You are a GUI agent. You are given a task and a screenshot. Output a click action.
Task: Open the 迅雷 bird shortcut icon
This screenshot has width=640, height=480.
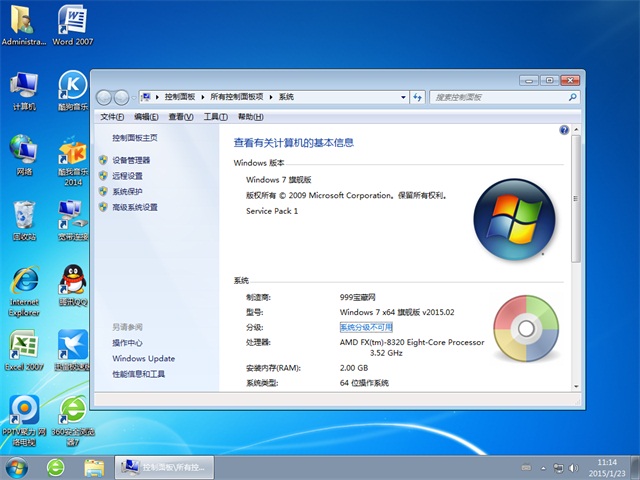[x=73, y=350]
